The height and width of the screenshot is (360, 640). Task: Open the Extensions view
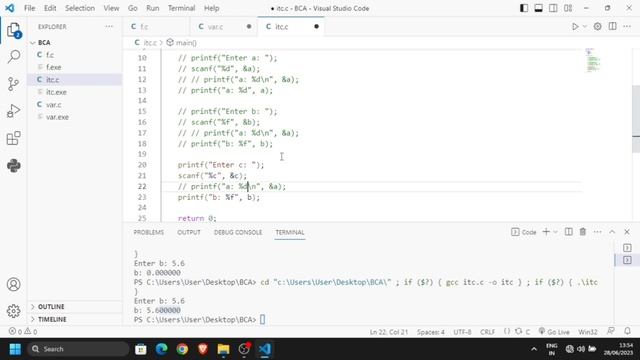tap(13, 138)
